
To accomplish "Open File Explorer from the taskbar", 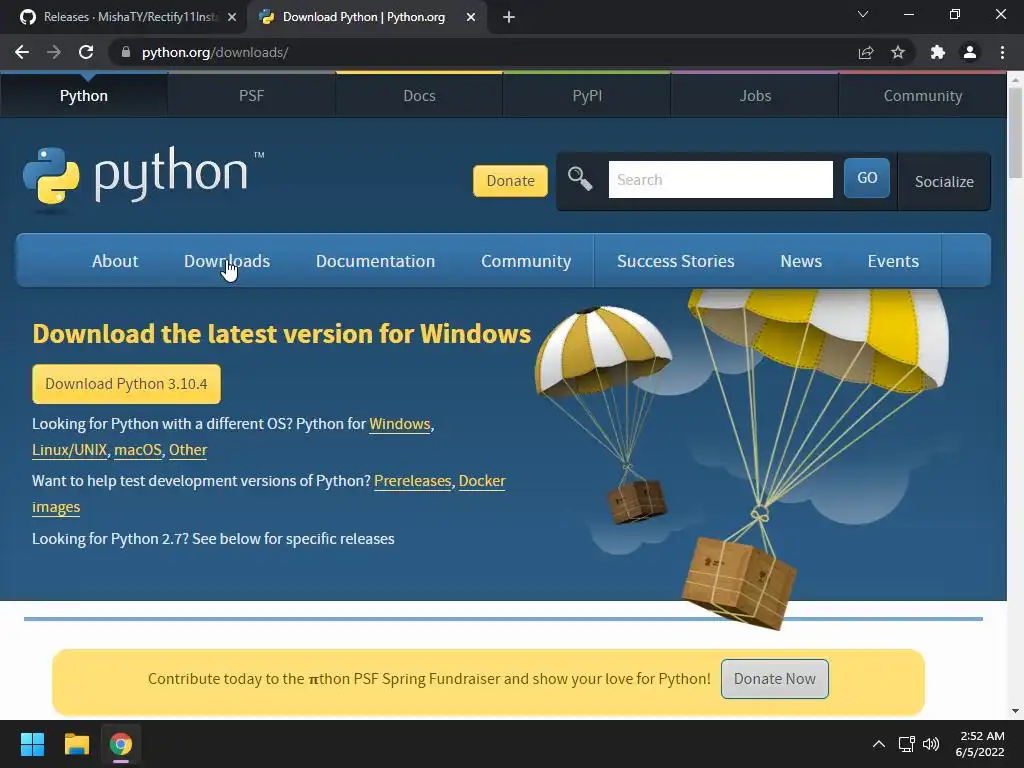I will pyautogui.click(x=76, y=744).
